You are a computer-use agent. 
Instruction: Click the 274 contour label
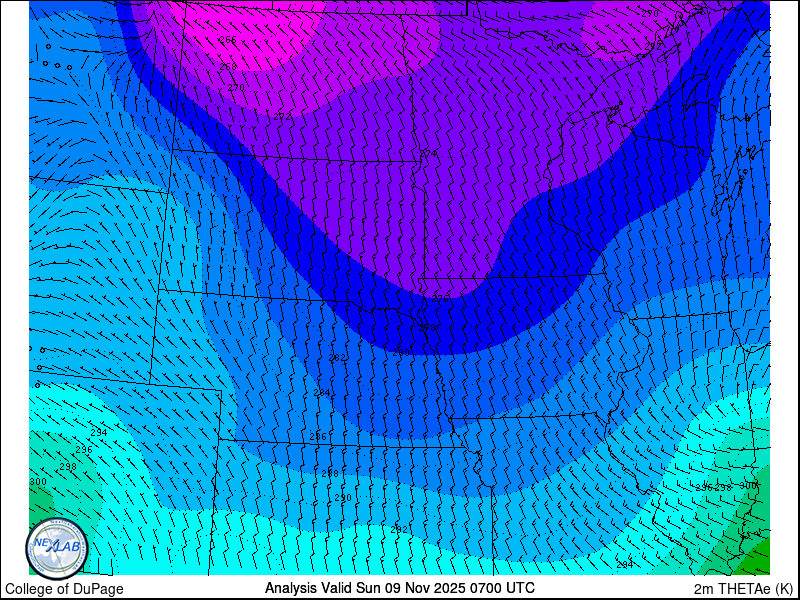coord(429,153)
